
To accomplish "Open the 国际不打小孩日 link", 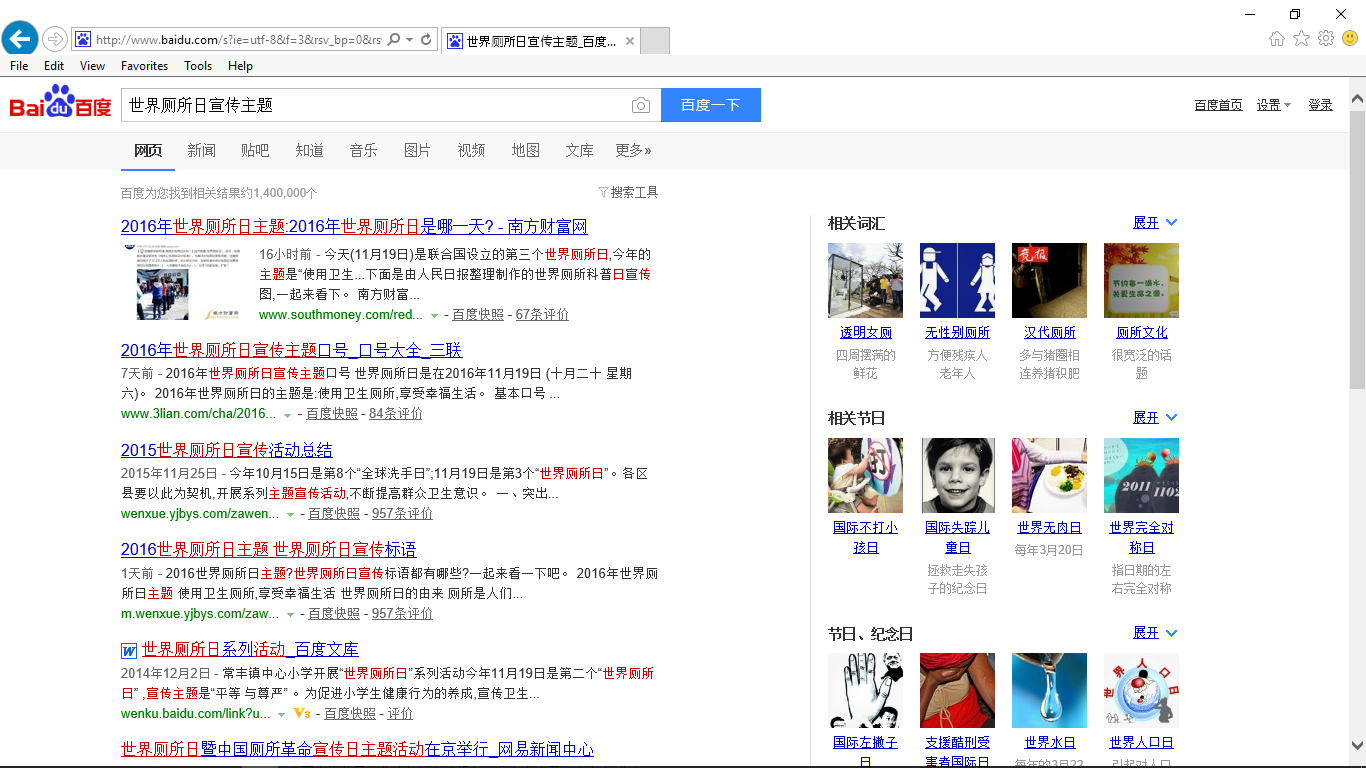I will (865, 537).
